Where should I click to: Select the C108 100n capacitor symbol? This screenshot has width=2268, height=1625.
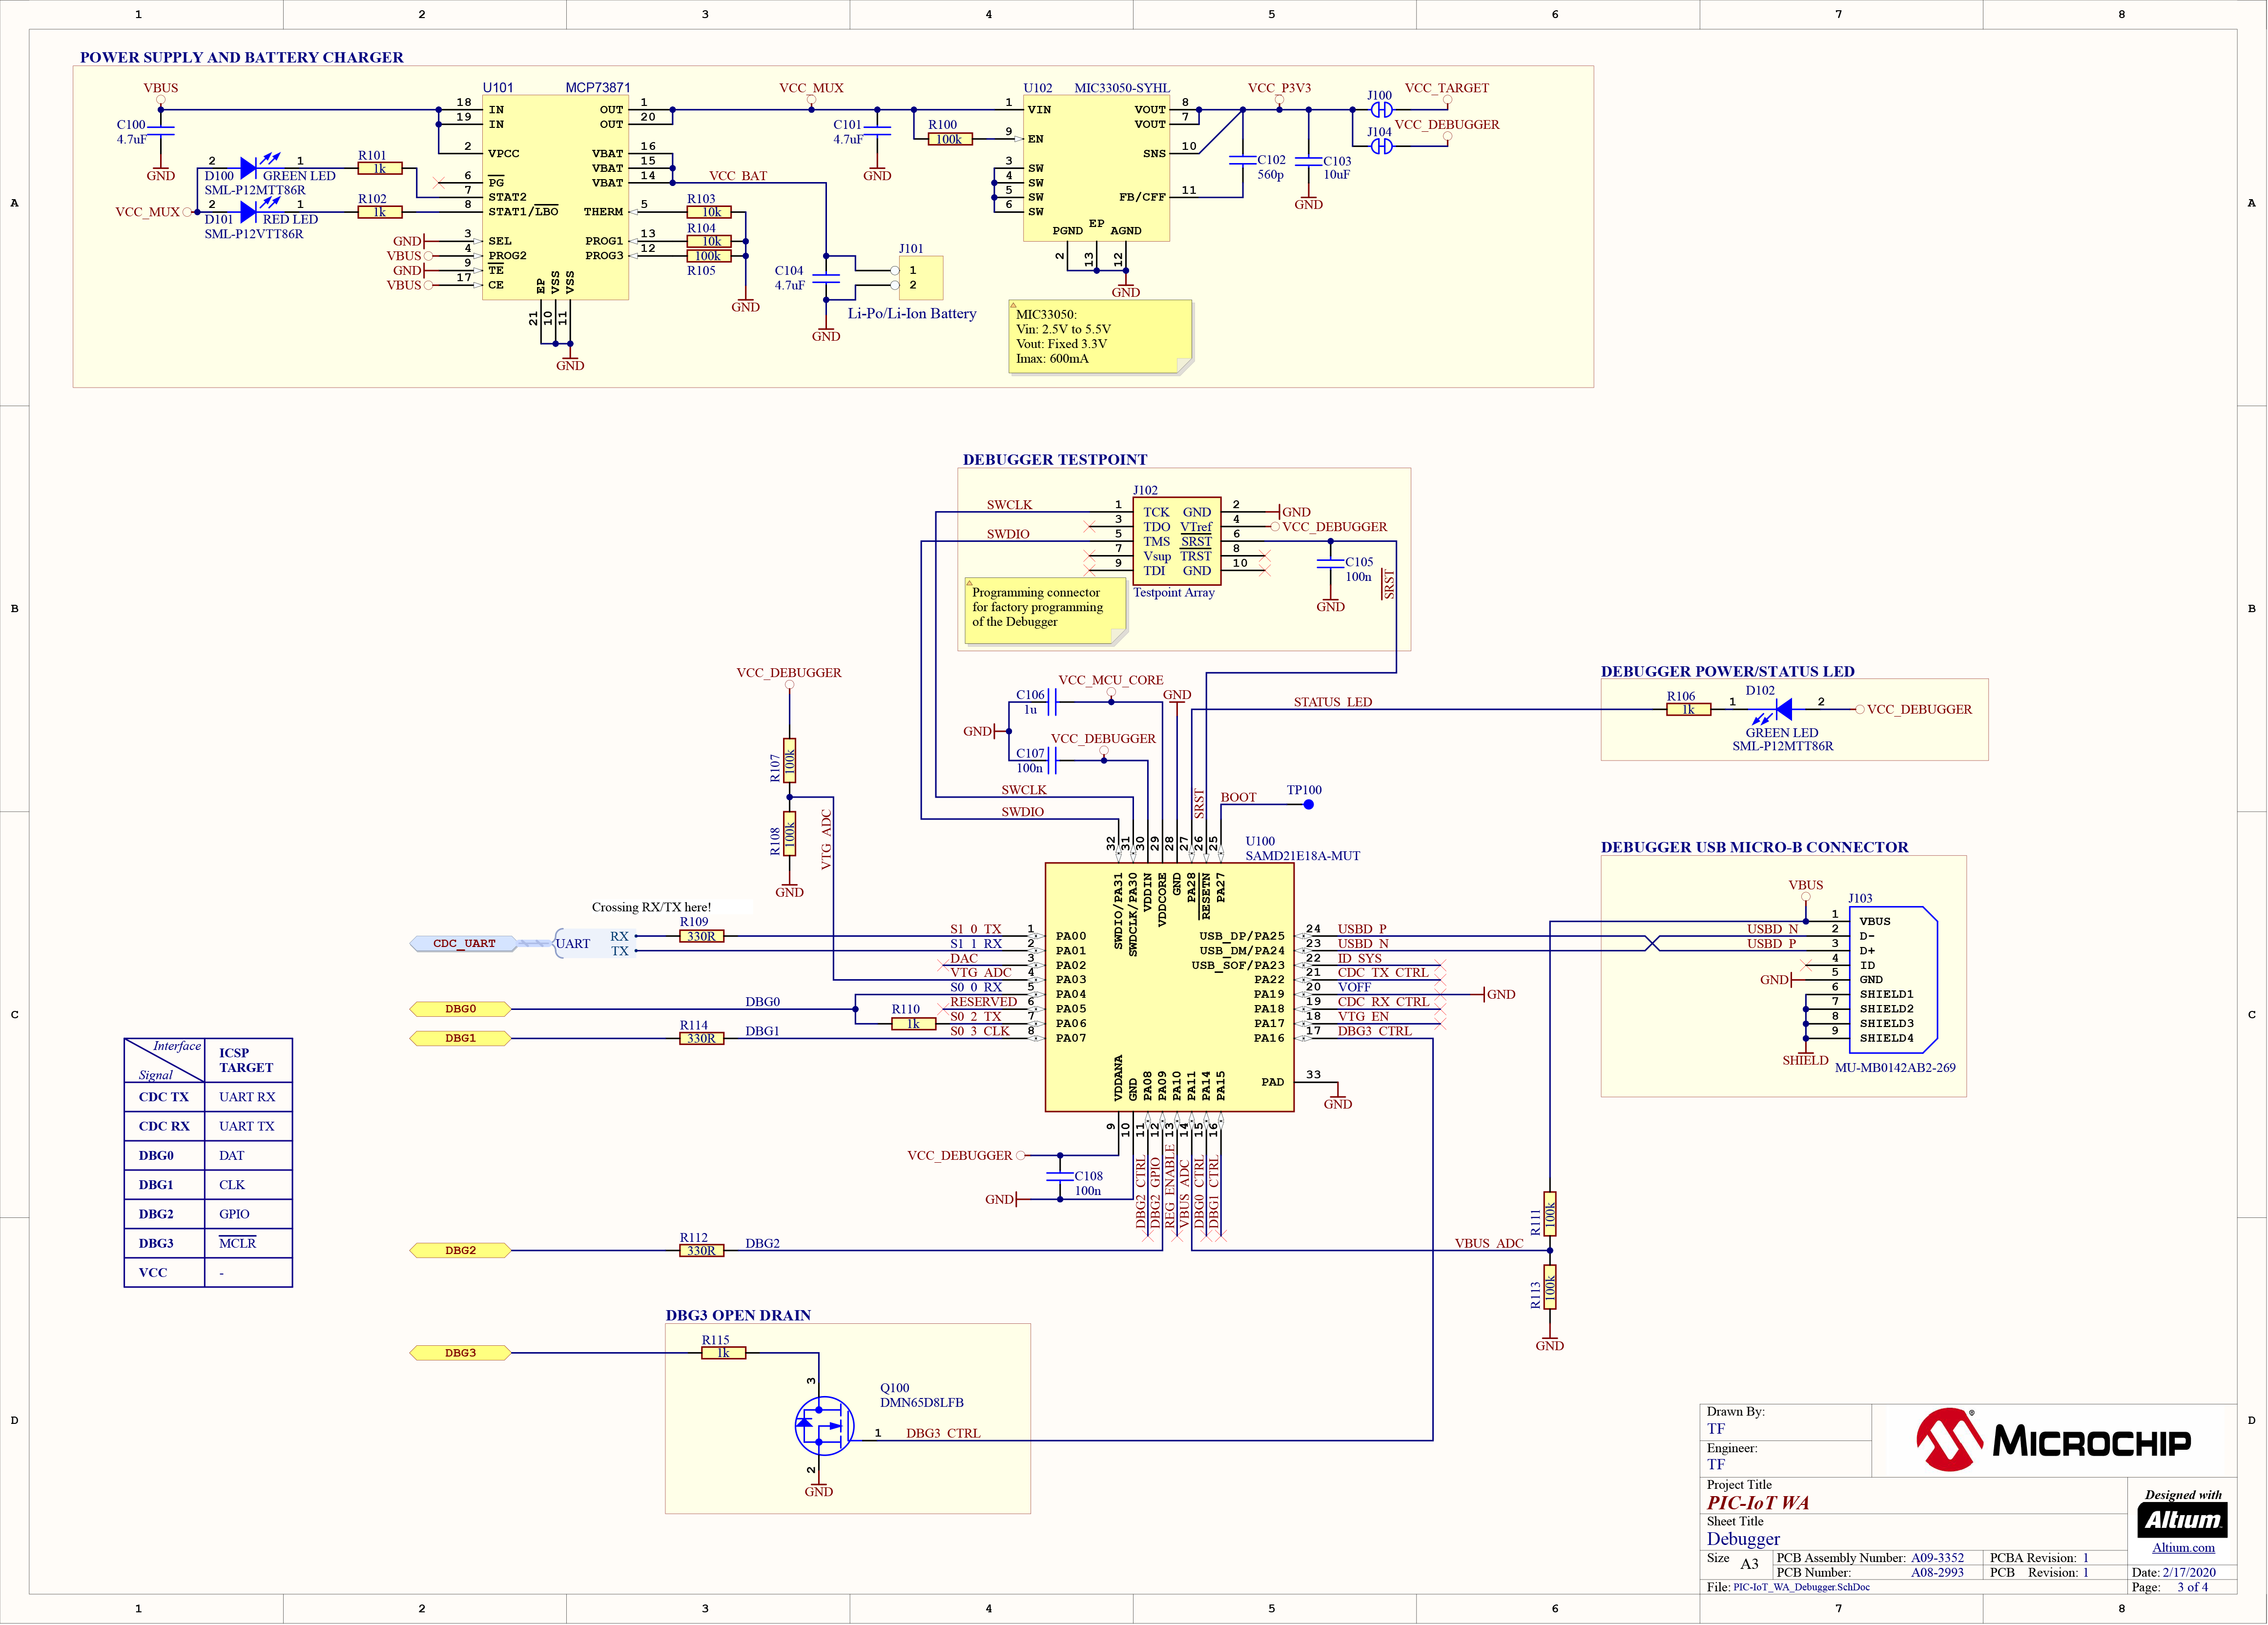[x=1060, y=1177]
